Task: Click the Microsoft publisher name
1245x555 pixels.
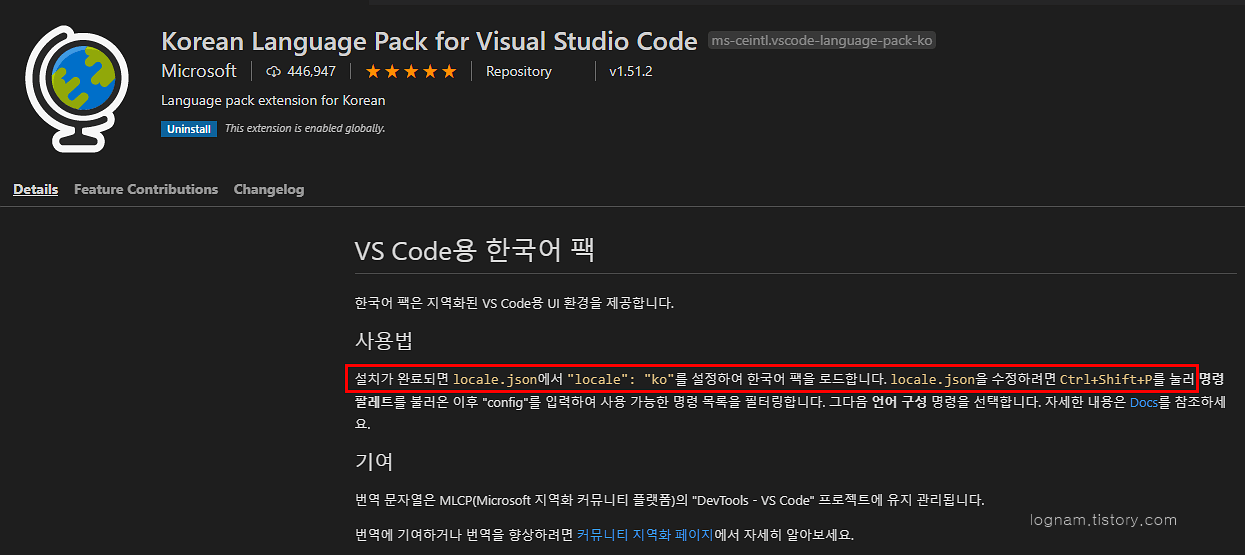Action: (x=199, y=71)
